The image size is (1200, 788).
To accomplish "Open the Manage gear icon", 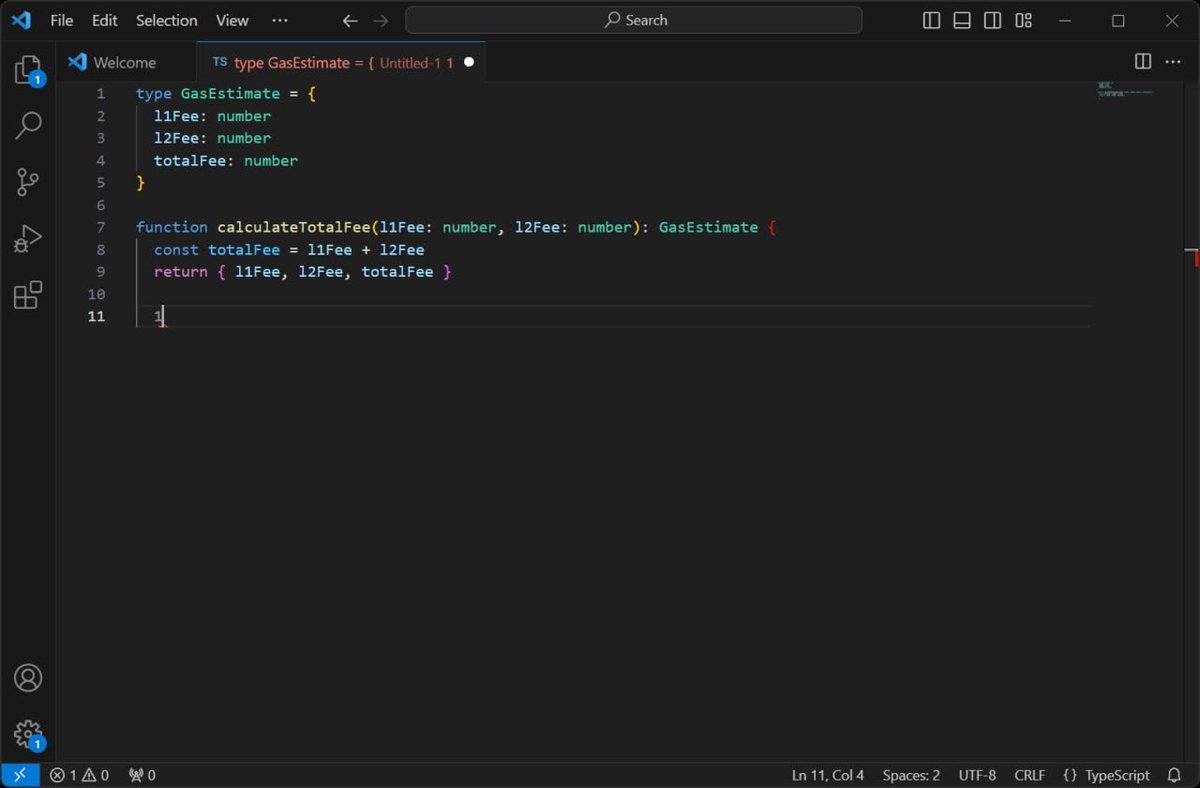I will [28, 735].
